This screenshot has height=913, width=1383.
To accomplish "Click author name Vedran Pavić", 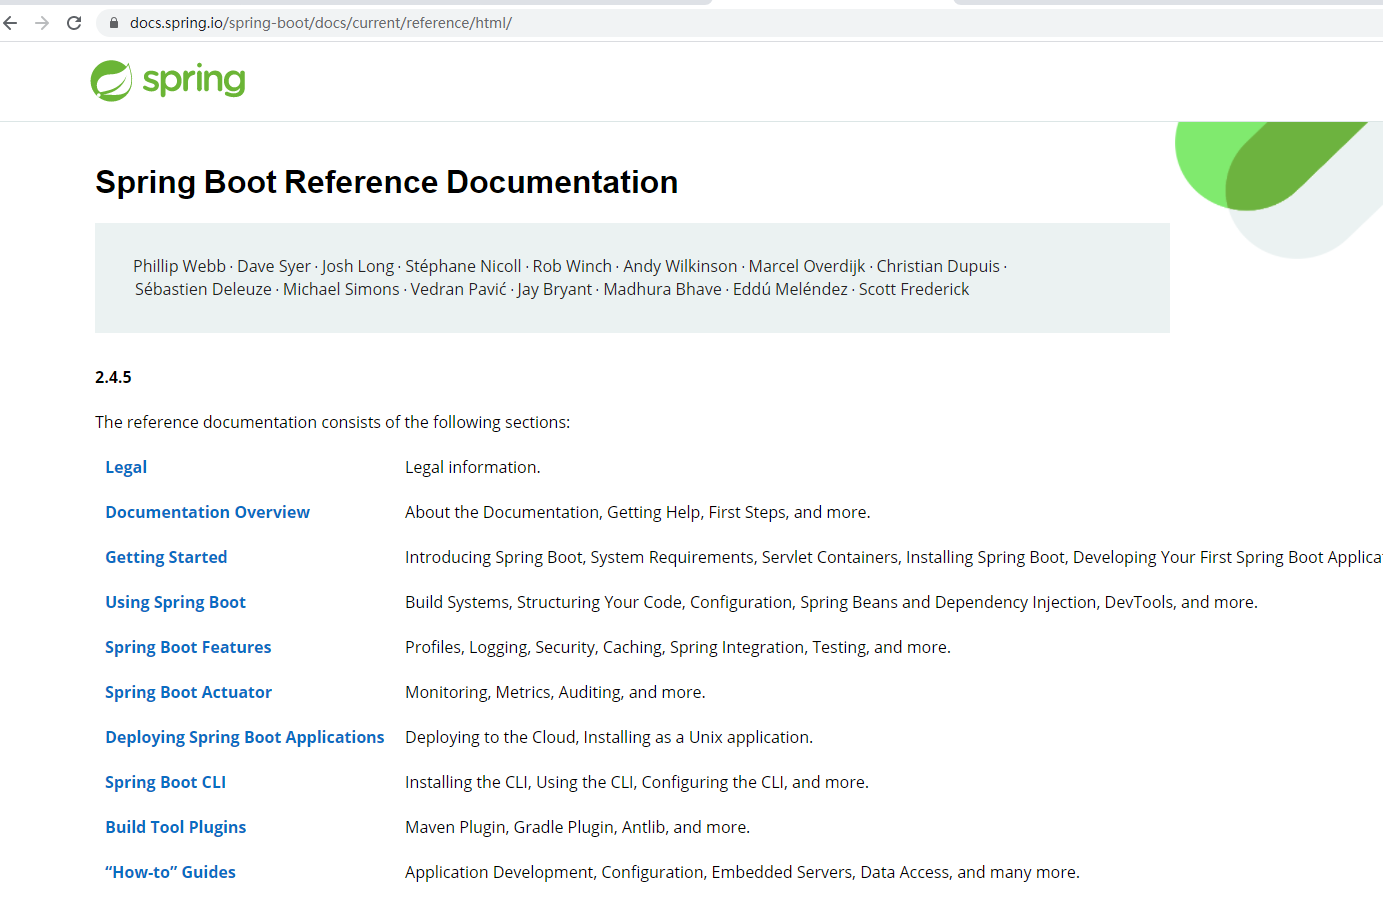I will click(x=458, y=289).
